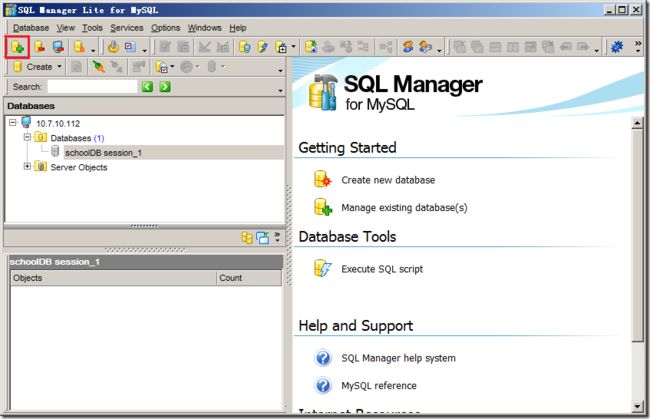Open the Create button dropdown arrow
Screen dimensions: 650x419
click(x=60, y=67)
